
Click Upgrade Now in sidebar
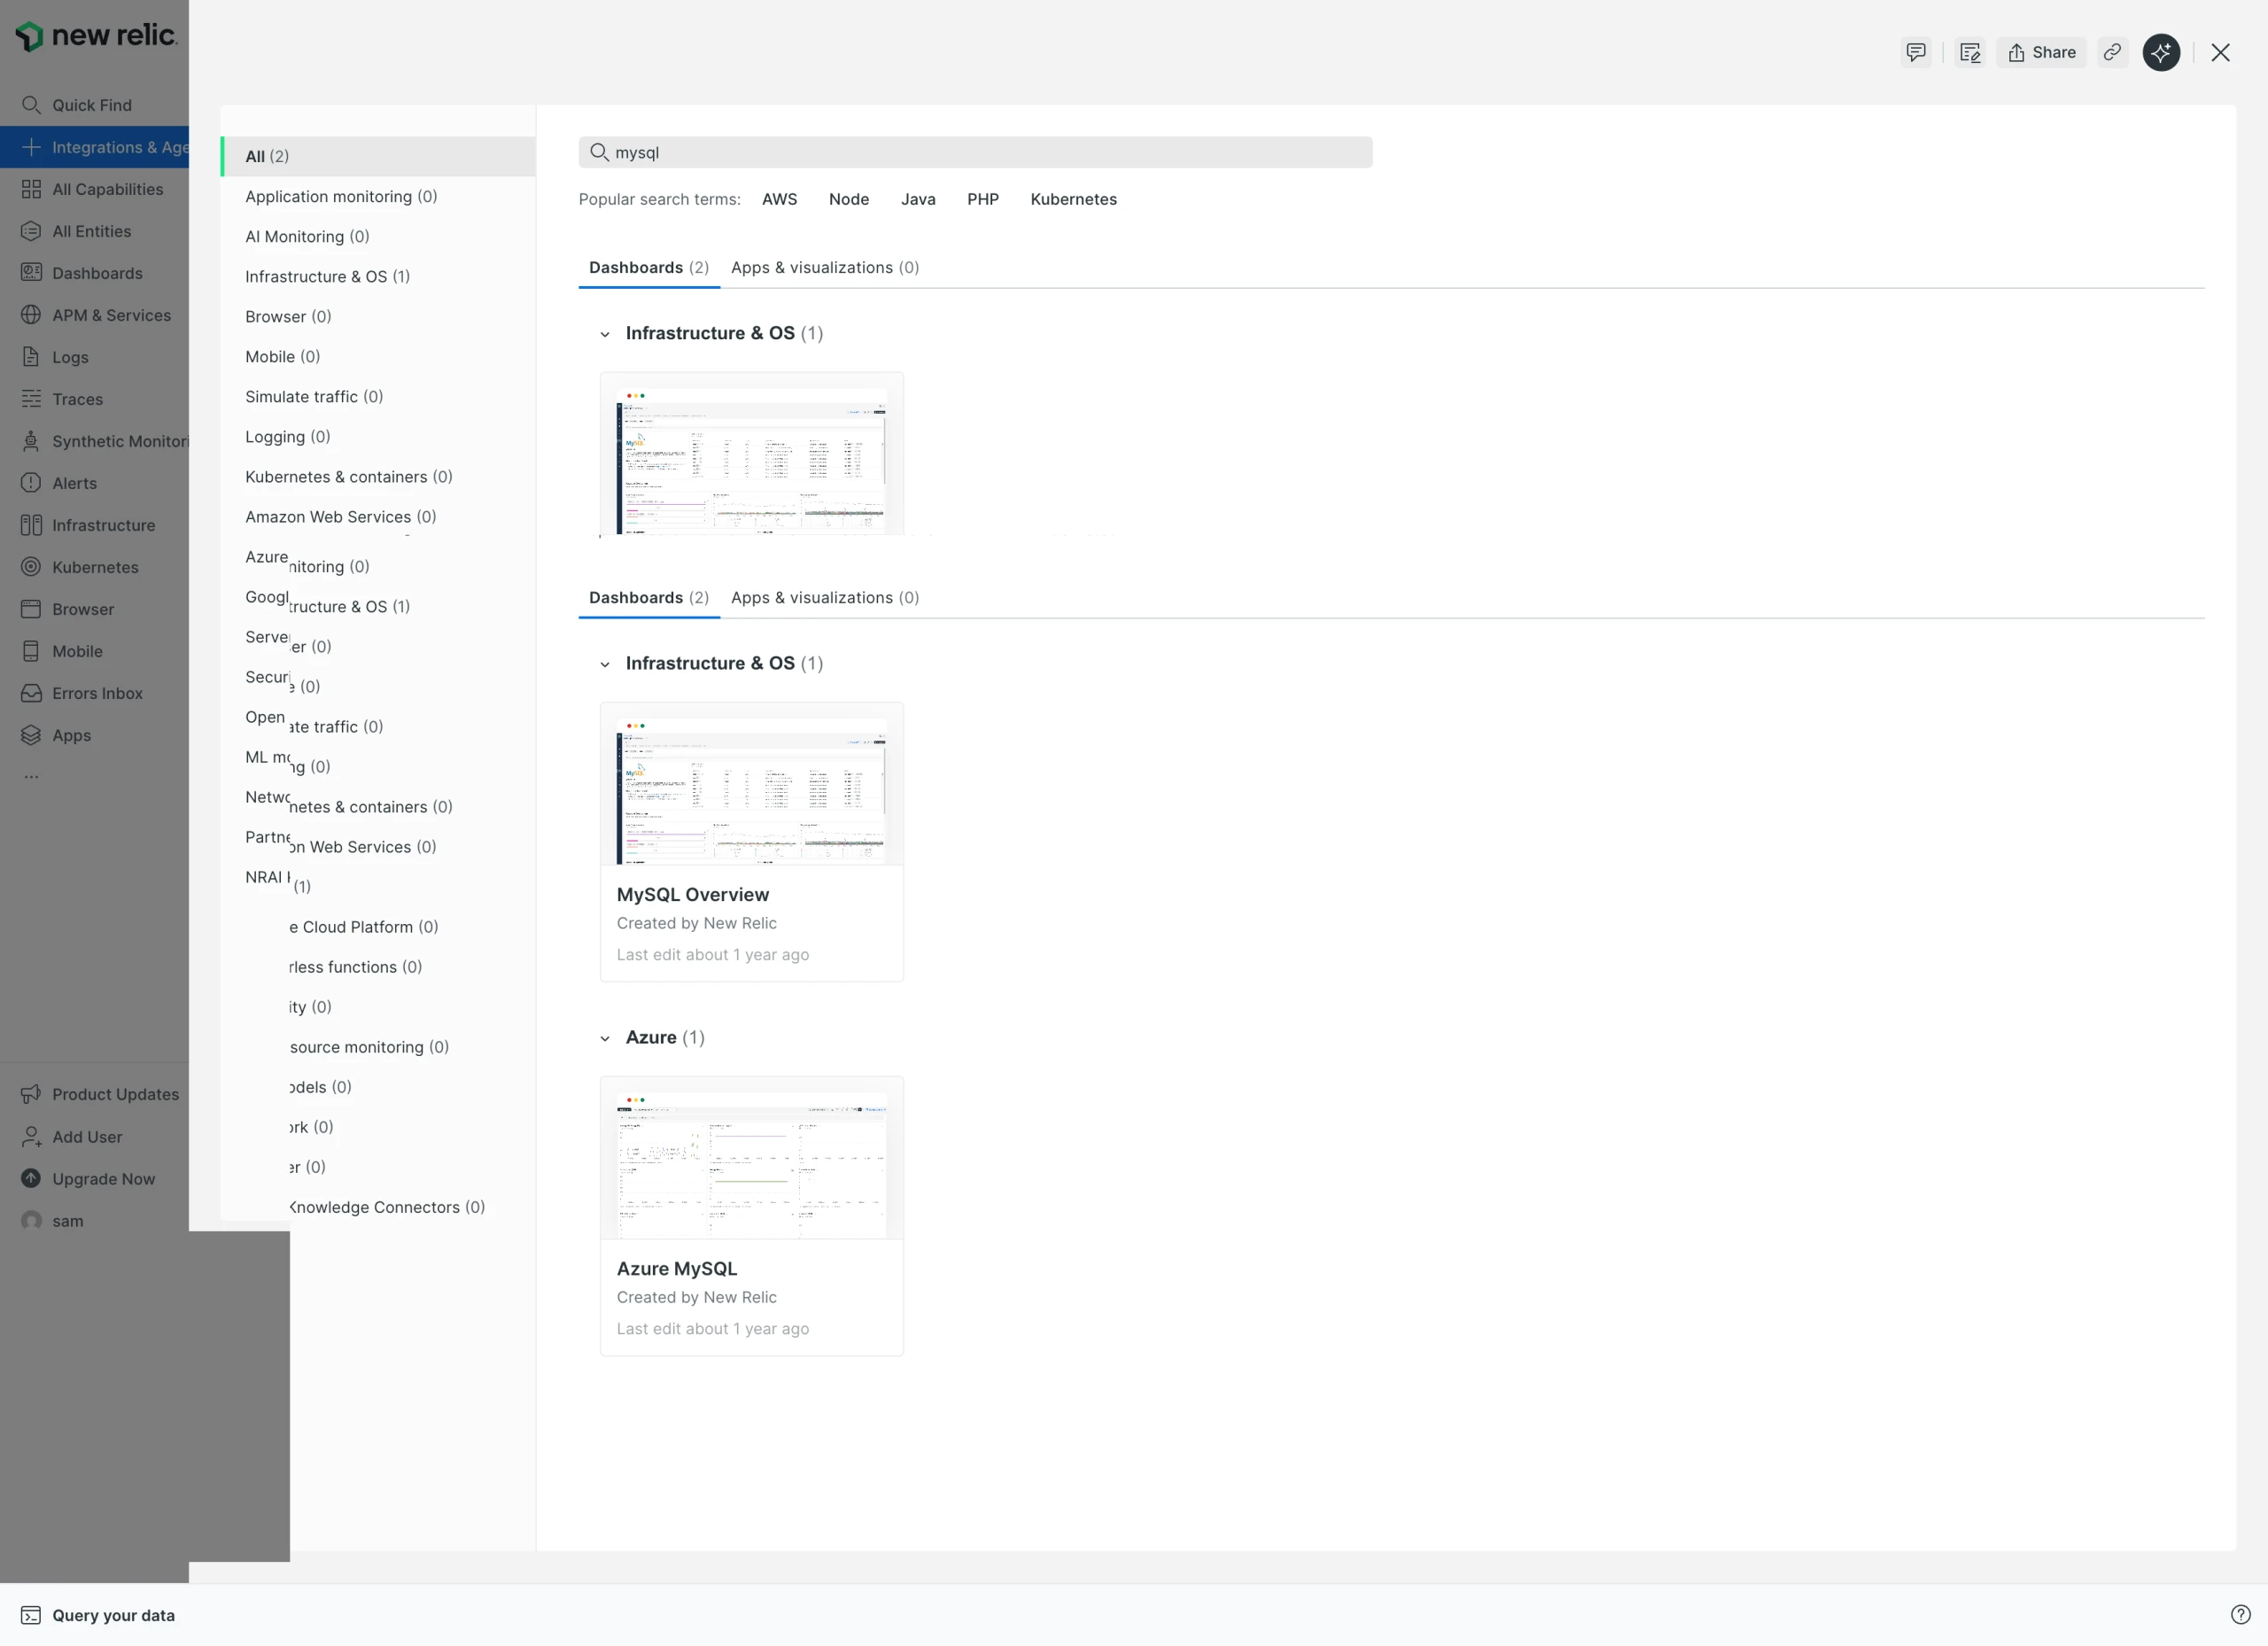click(94, 1178)
